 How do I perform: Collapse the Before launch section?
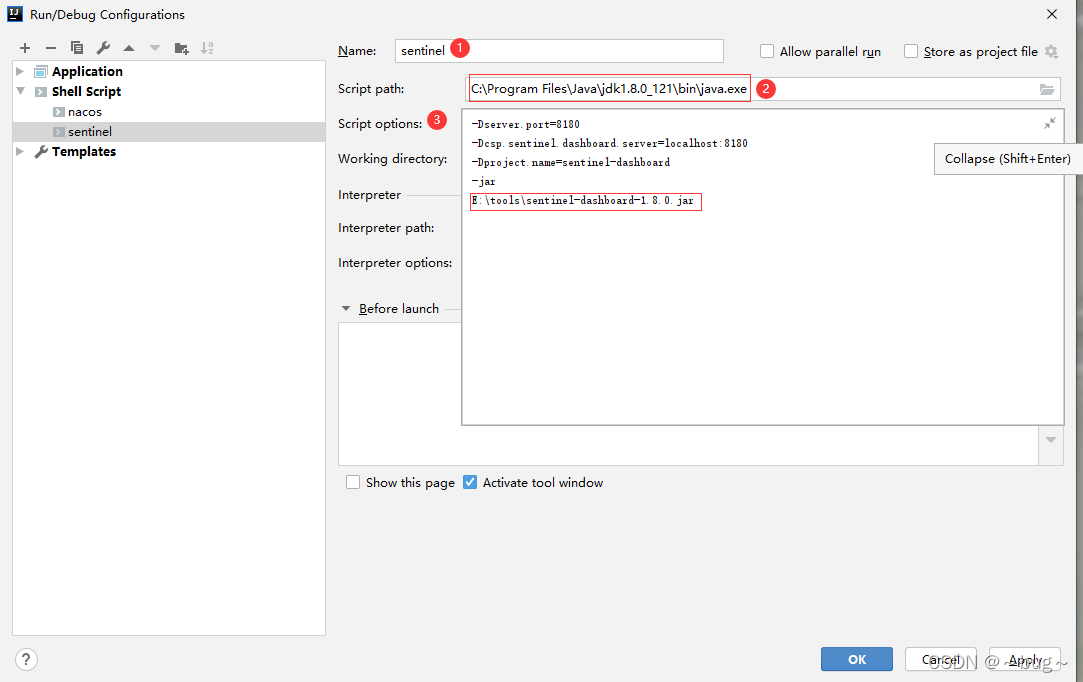[345, 308]
